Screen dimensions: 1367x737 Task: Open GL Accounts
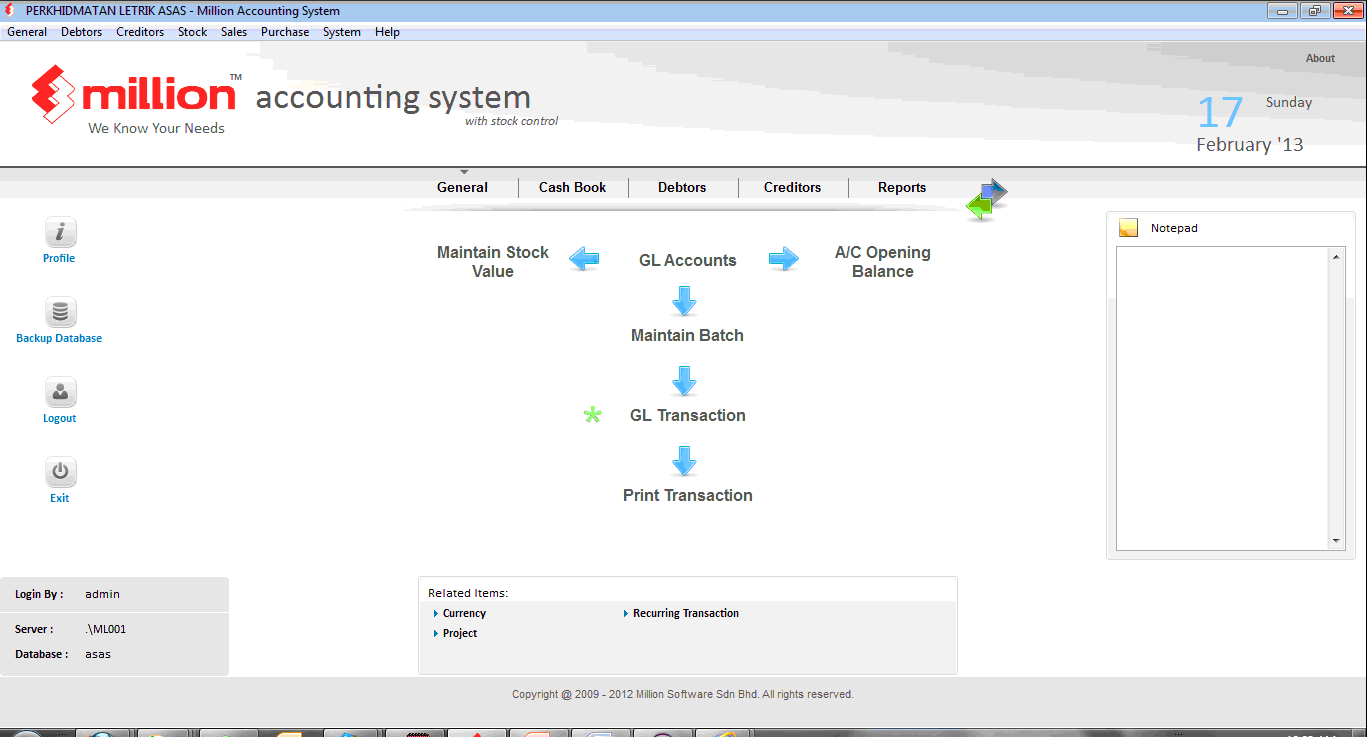(687, 259)
